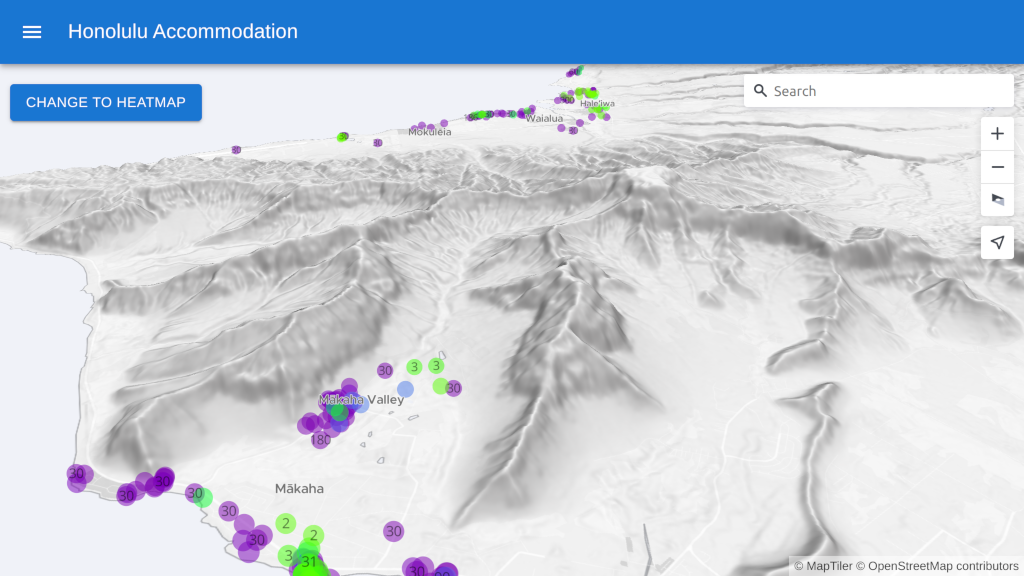This screenshot has width=1024, height=576.
Task: Reset map bearing with compass icon
Action: tap(997, 200)
